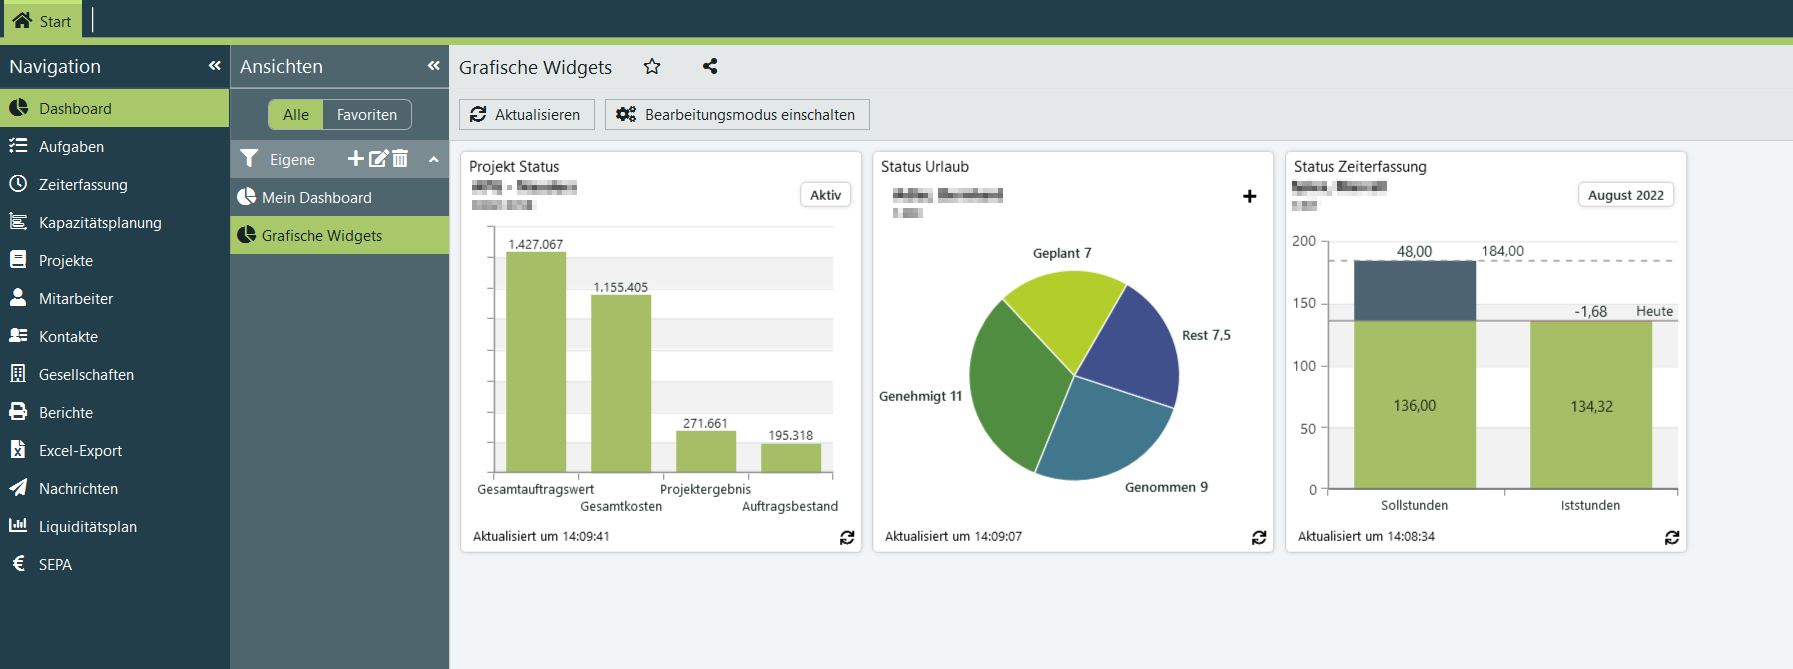The width and height of the screenshot is (1793, 669).
Task: Open the August 2022 month selector
Action: pos(1625,195)
